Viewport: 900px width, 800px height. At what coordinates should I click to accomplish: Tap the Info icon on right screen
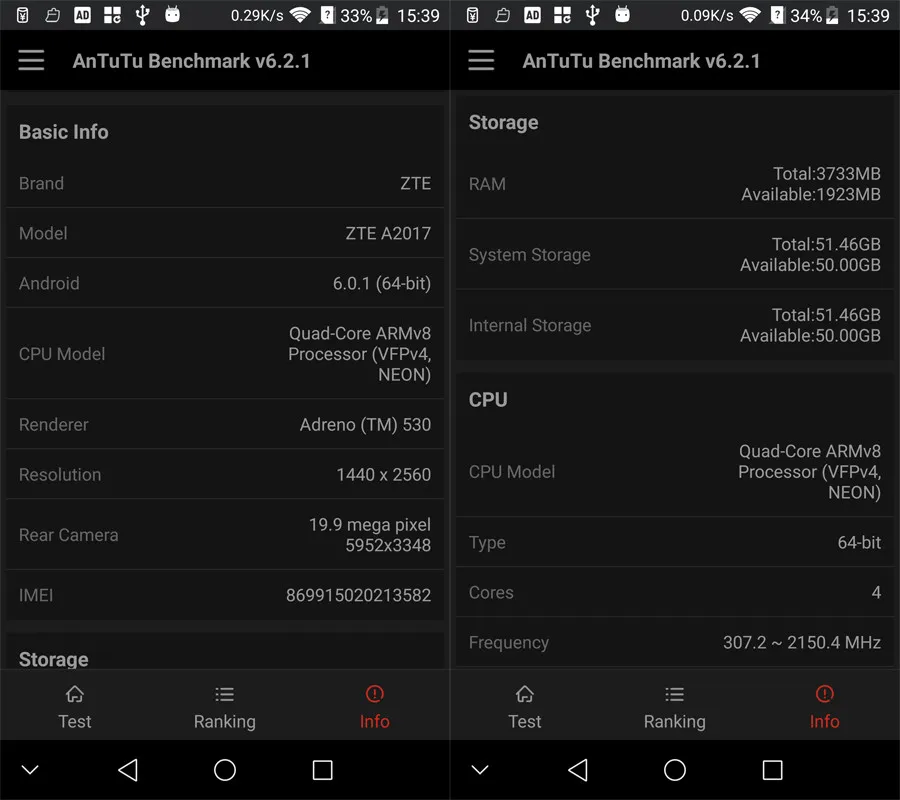824,694
